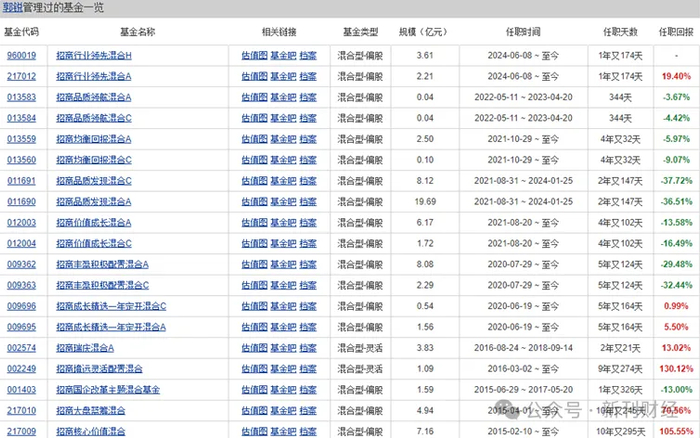Open 基金吧 link in the 217012 row
The width and height of the screenshot is (700, 438).
(x=283, y=76)
